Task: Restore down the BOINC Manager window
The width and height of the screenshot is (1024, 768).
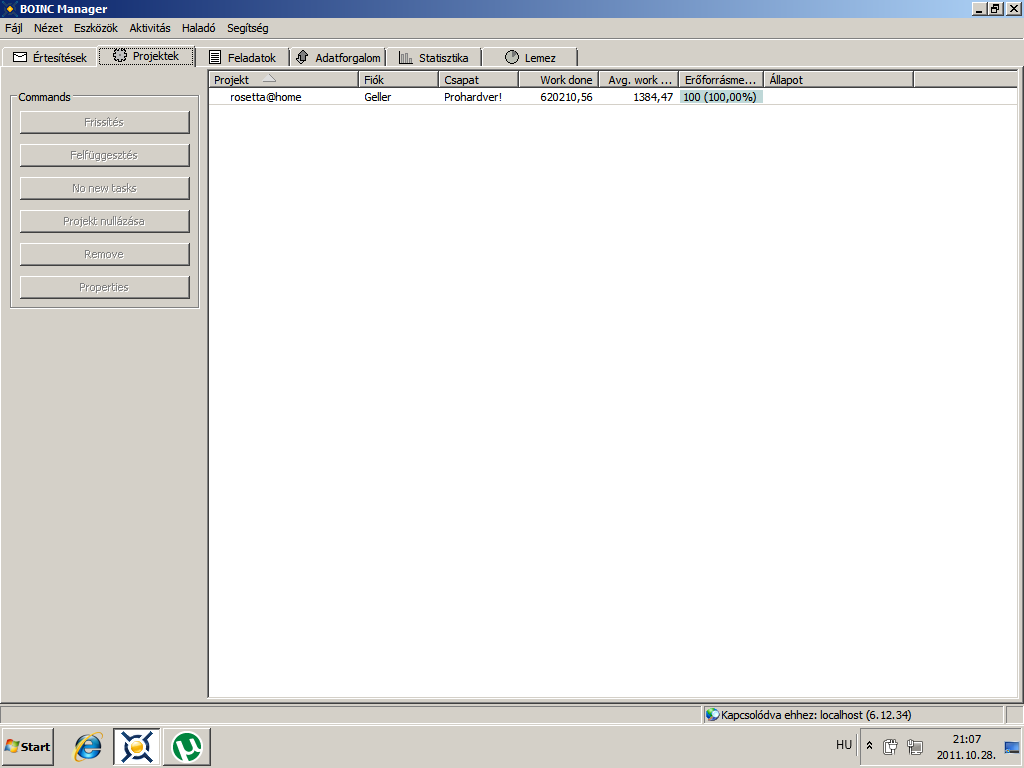Action: (995, 9)
